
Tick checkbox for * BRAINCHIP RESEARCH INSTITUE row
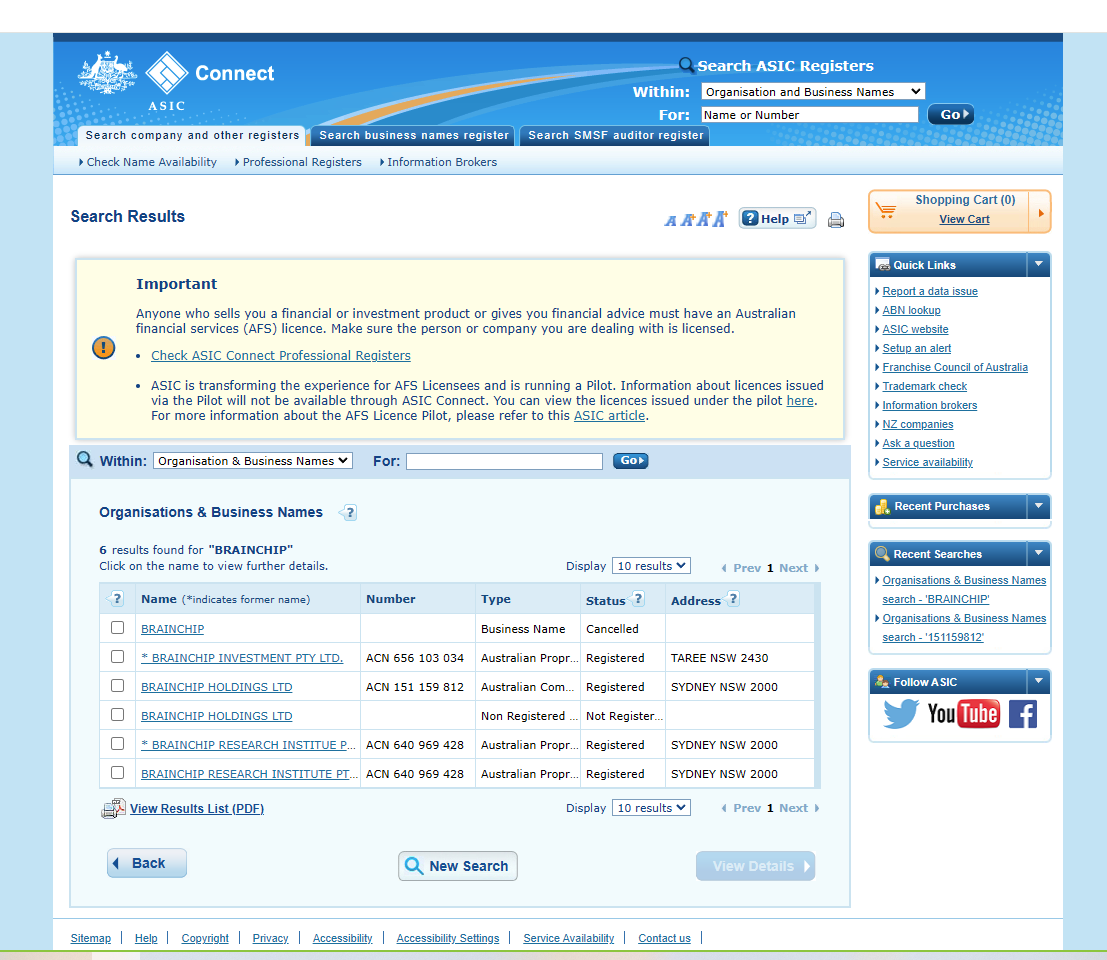[x=117, y=743]
